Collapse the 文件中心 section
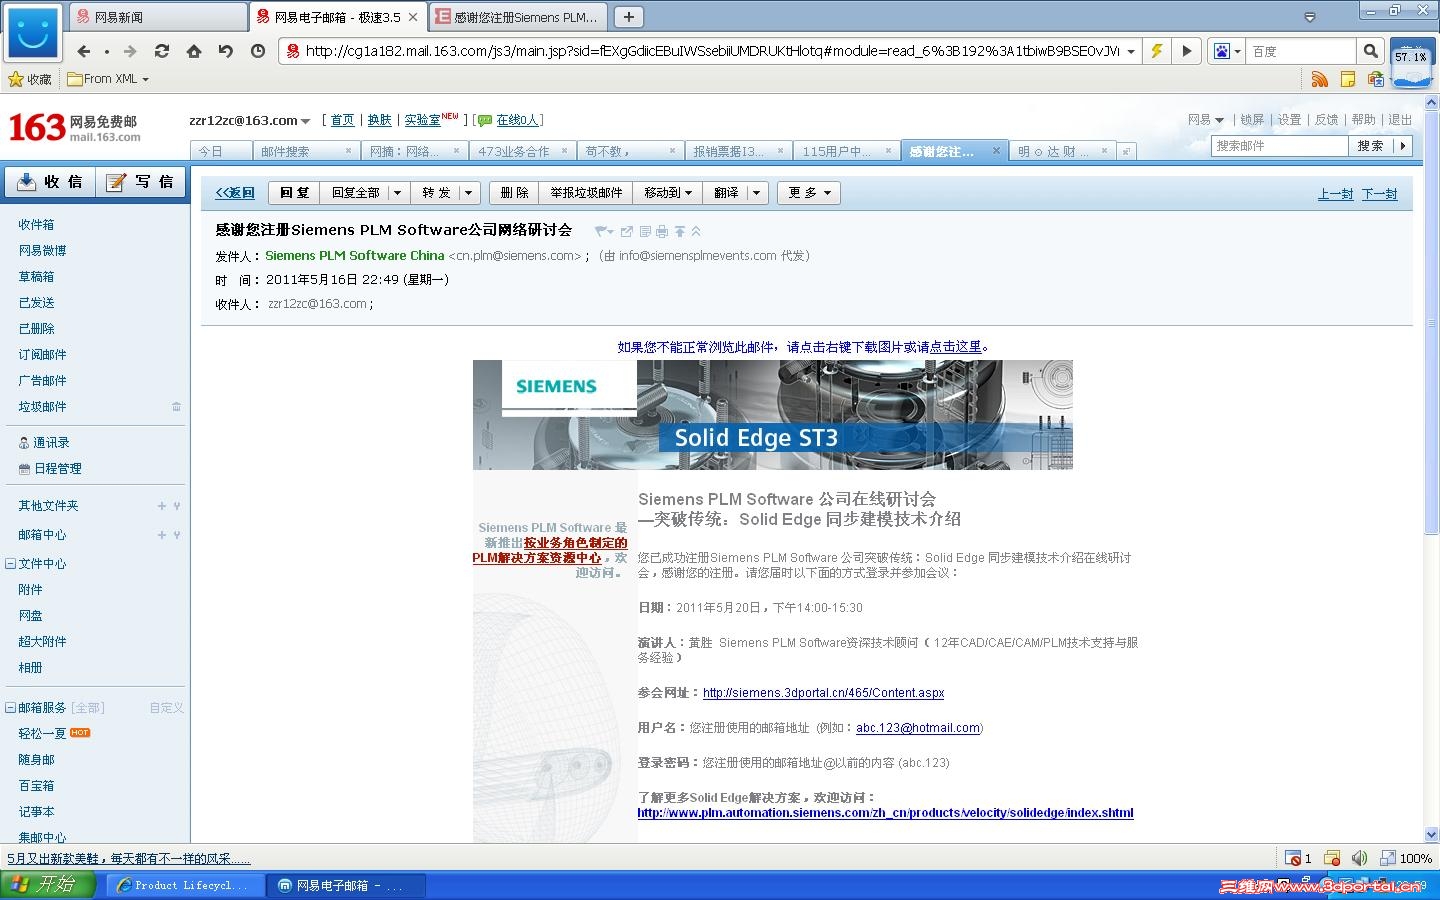 coord(10,564)
